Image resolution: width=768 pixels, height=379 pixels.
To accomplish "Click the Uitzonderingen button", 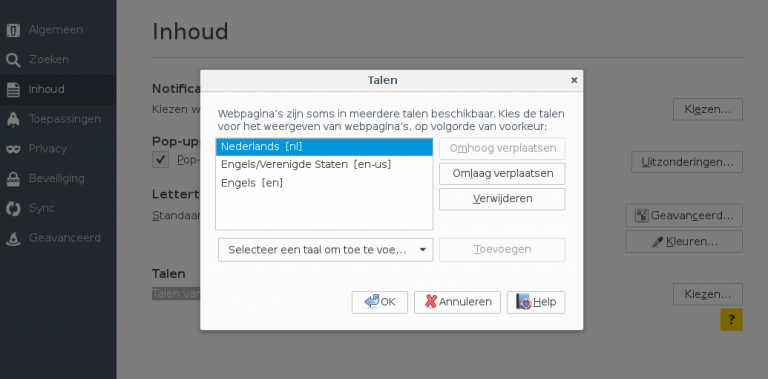I will [687, 162].
